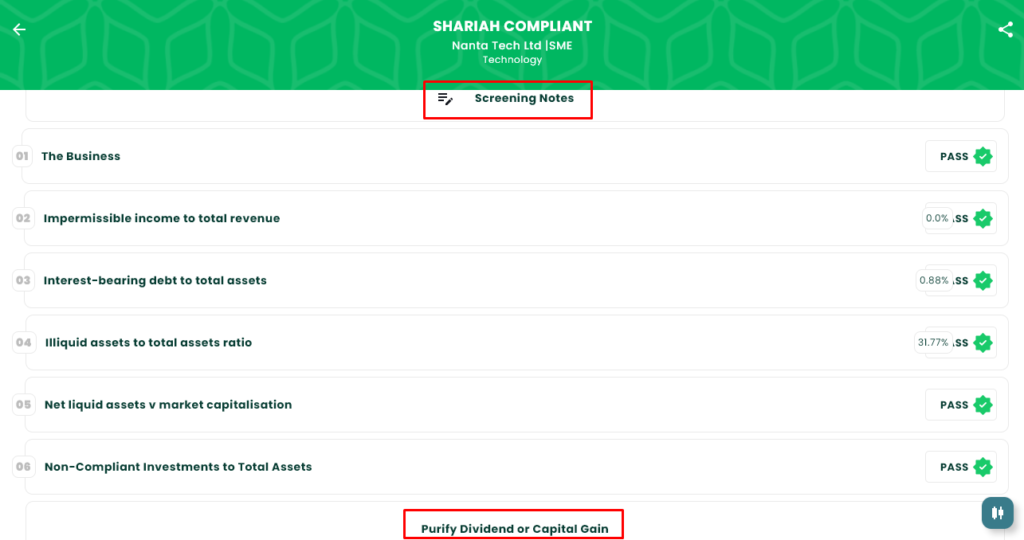Click the Screening Notes edit icon

[x=446, y=99]
